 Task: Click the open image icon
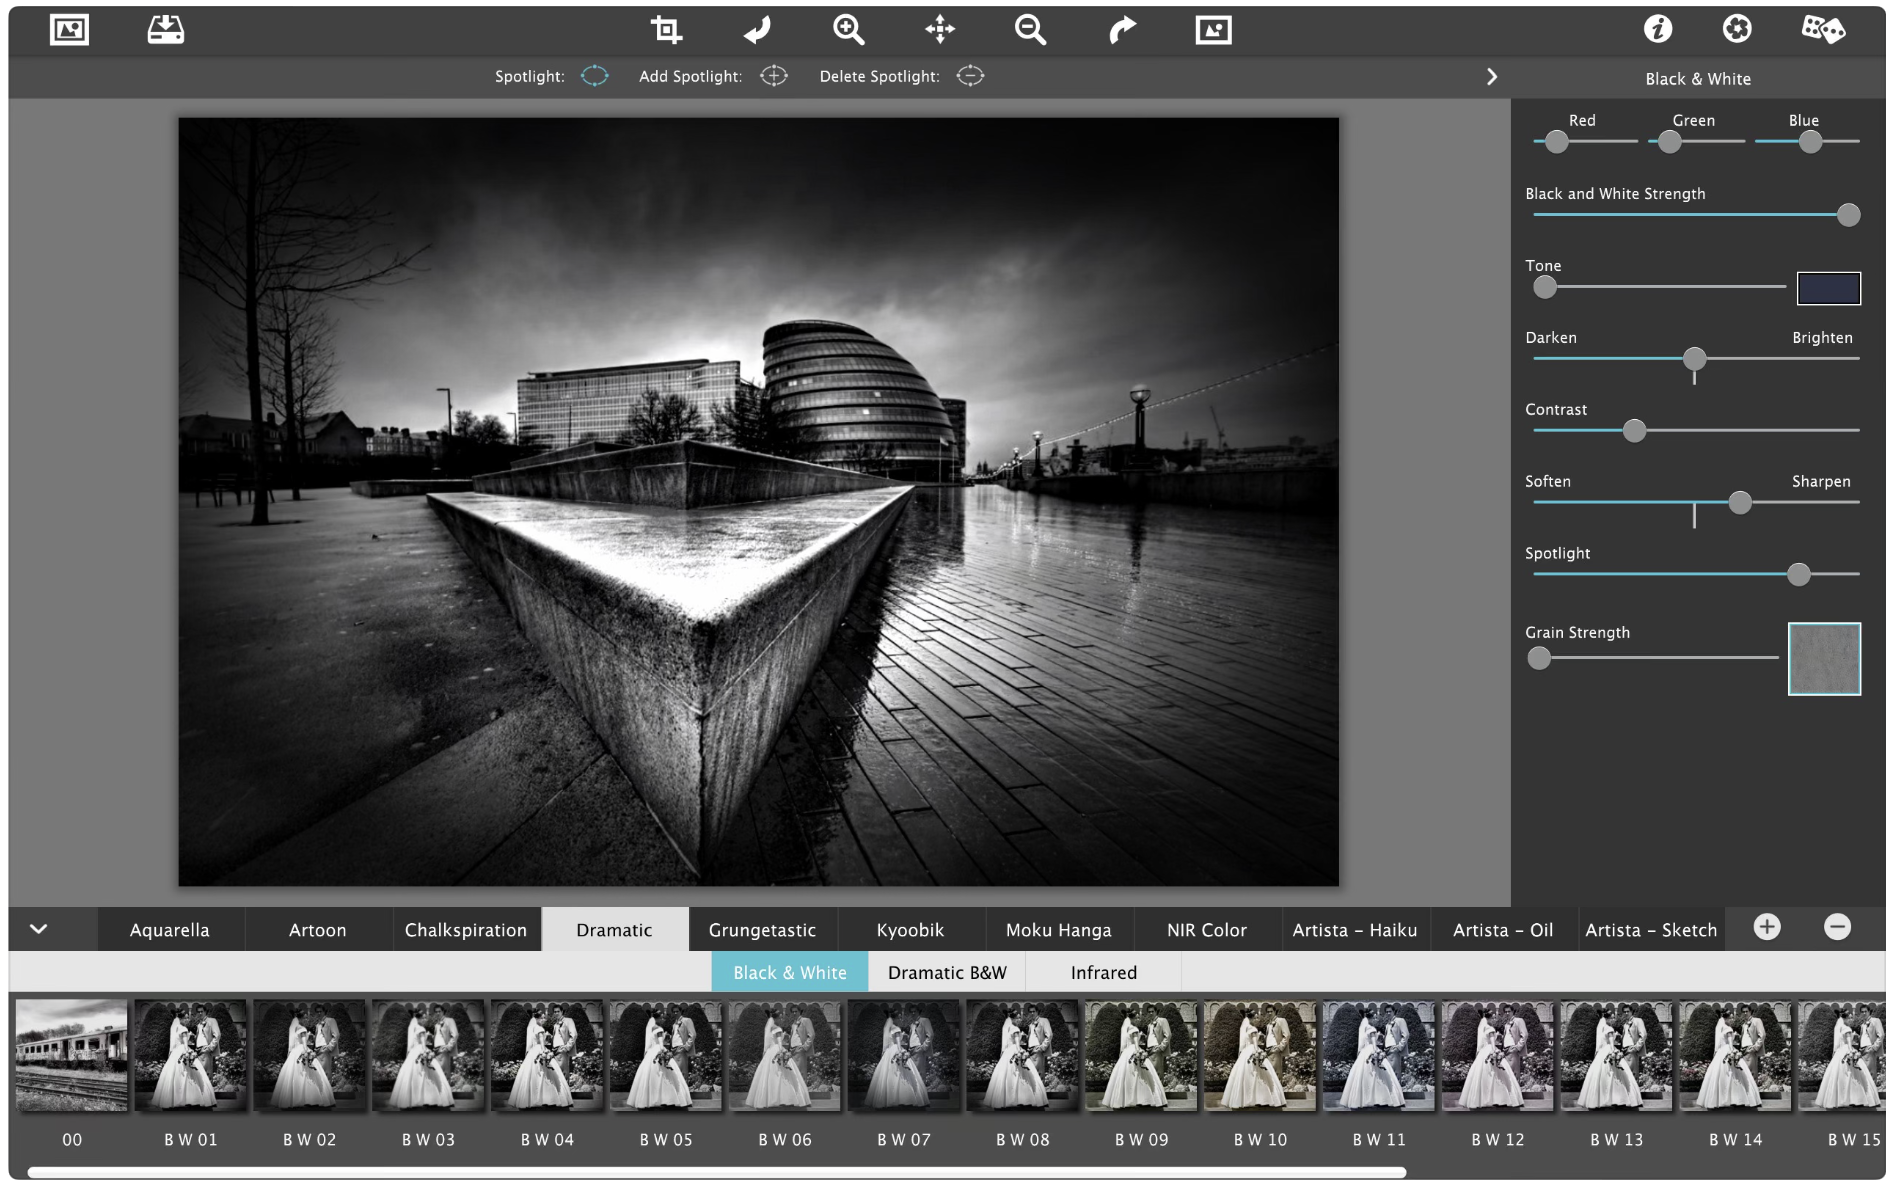point(69,30)
